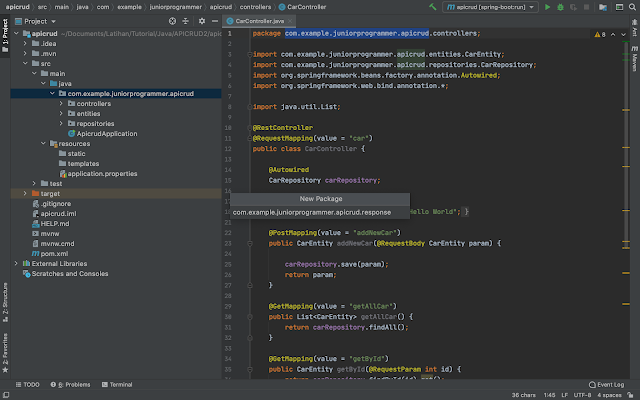Open Project panel settings gear
The width and height of the screenshot is (640, 400).
(x=202, y=21)
